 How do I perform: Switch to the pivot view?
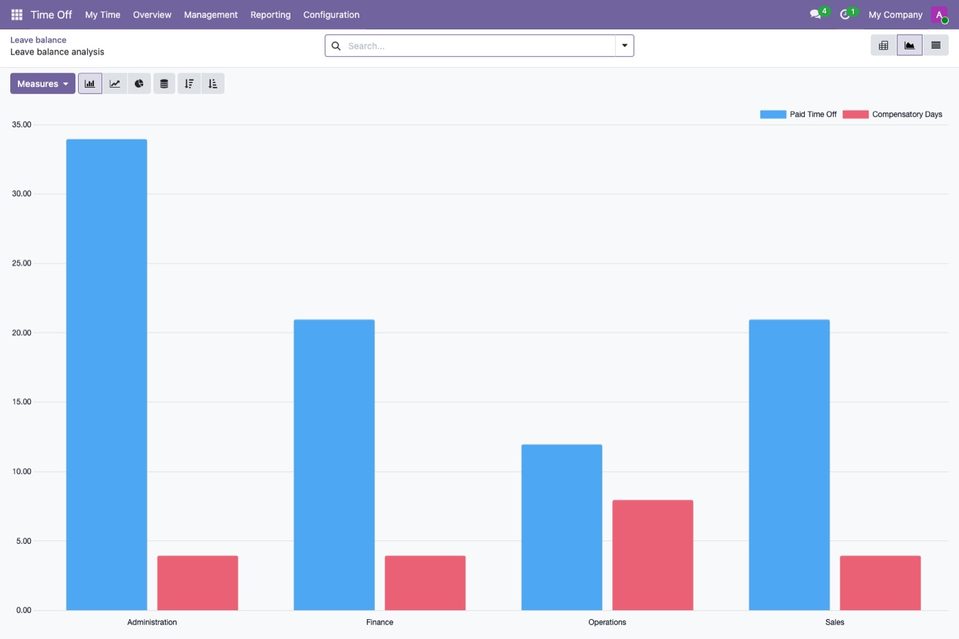click(x=883, y=45)
